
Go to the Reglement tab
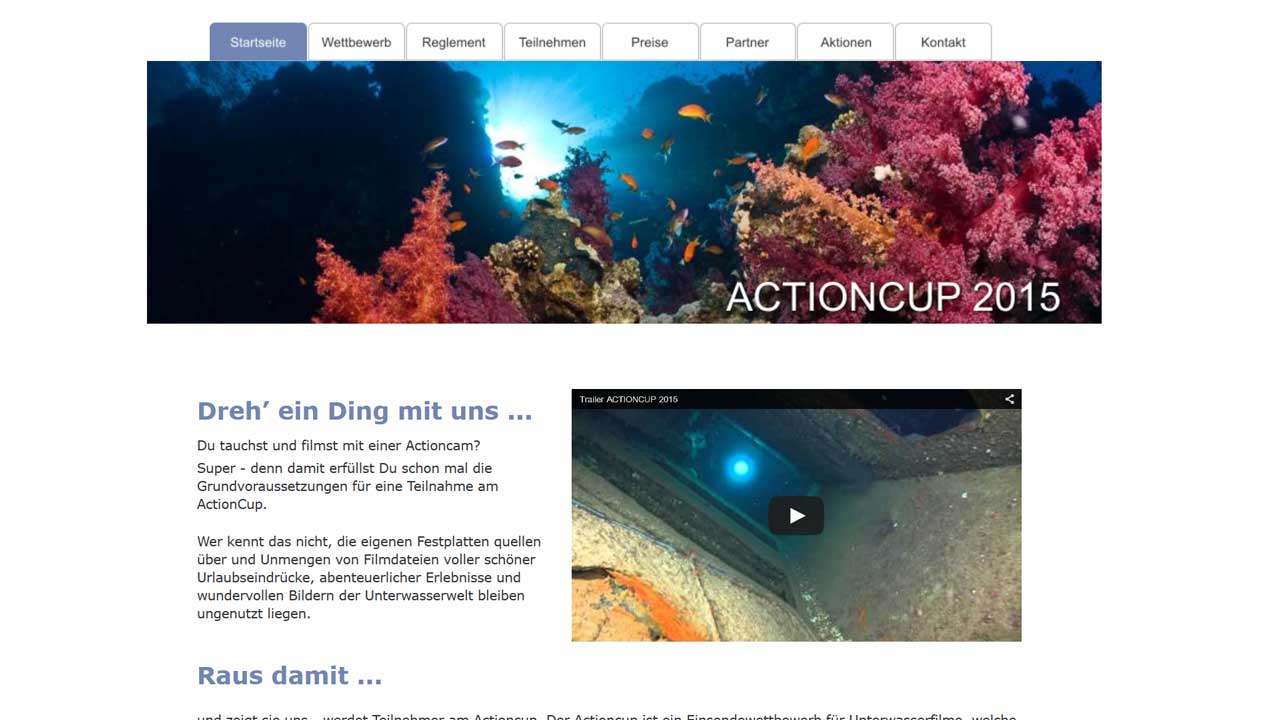454,43
